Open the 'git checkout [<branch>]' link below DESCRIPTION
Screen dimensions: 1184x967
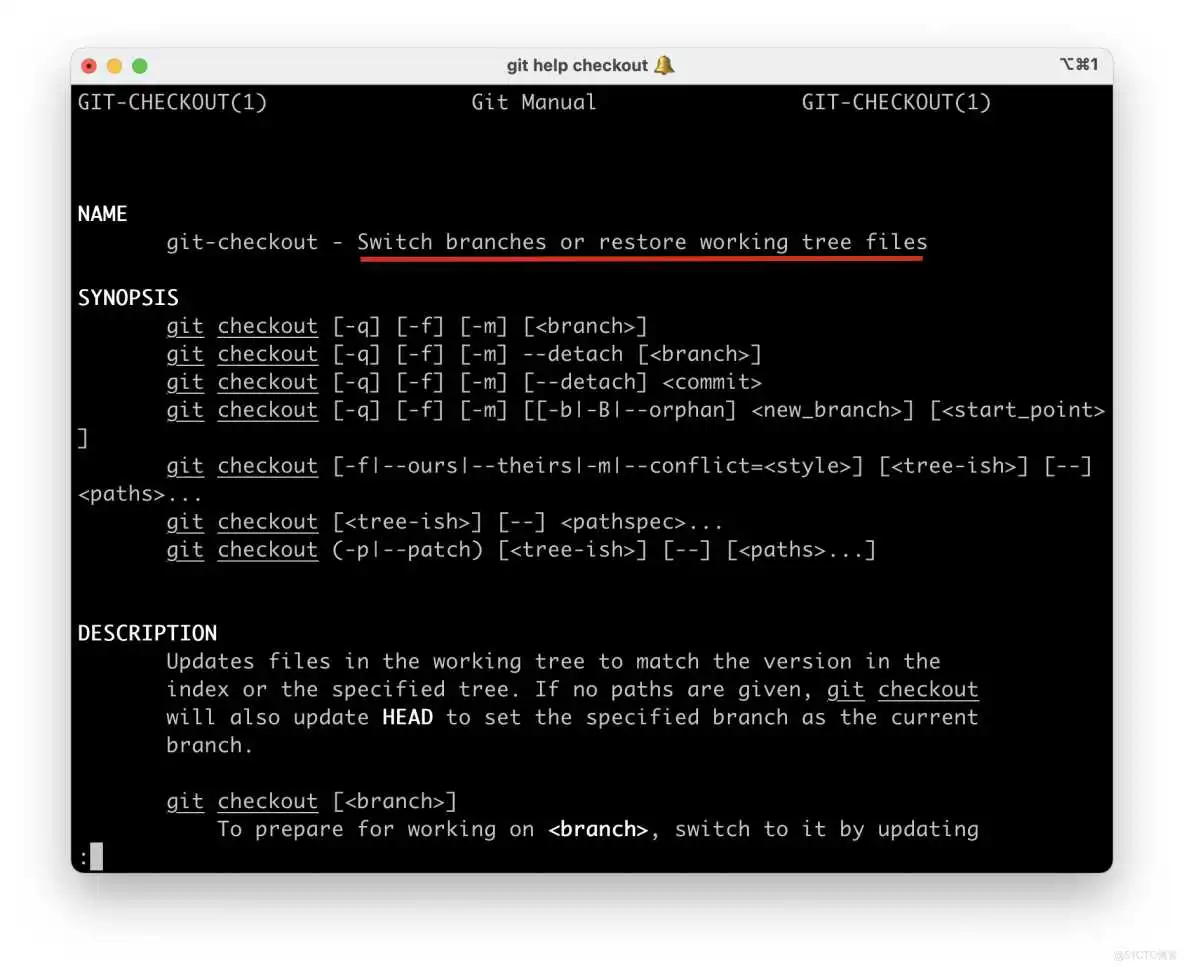[x=242, y=801]
